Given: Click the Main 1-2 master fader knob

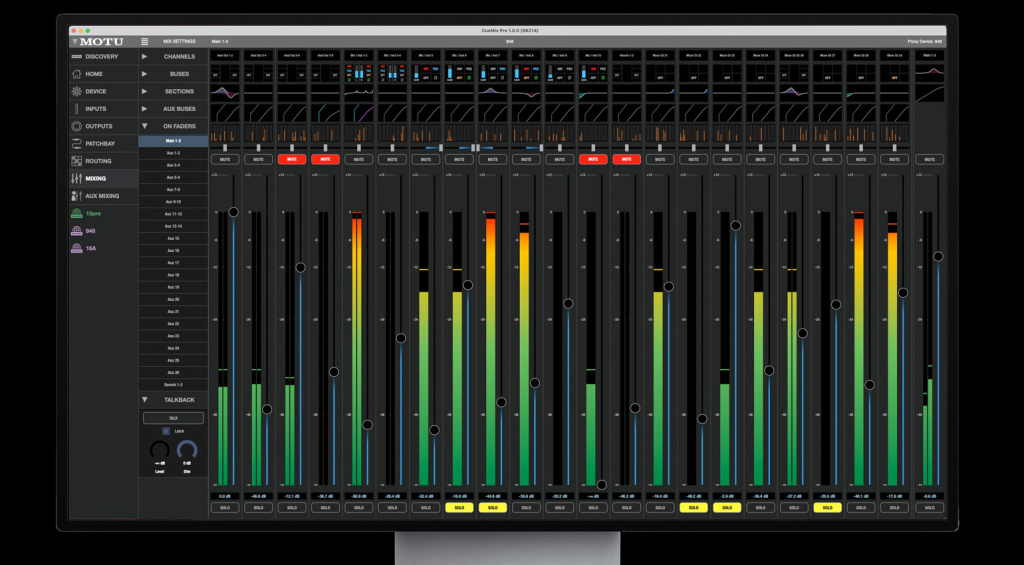Looking at the screenshot, I should (938, 257).
